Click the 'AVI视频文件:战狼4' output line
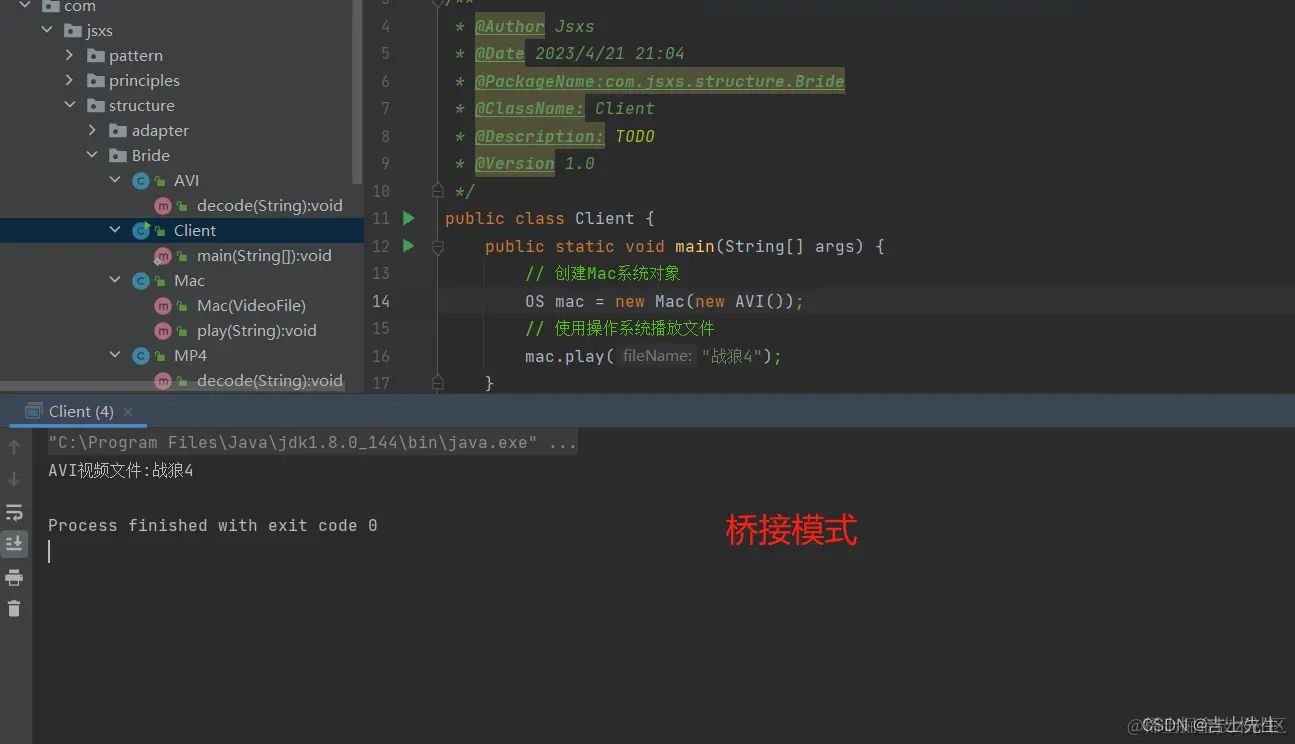The image size is (1295, 744). pyautogui.click(x=121, y=470)
